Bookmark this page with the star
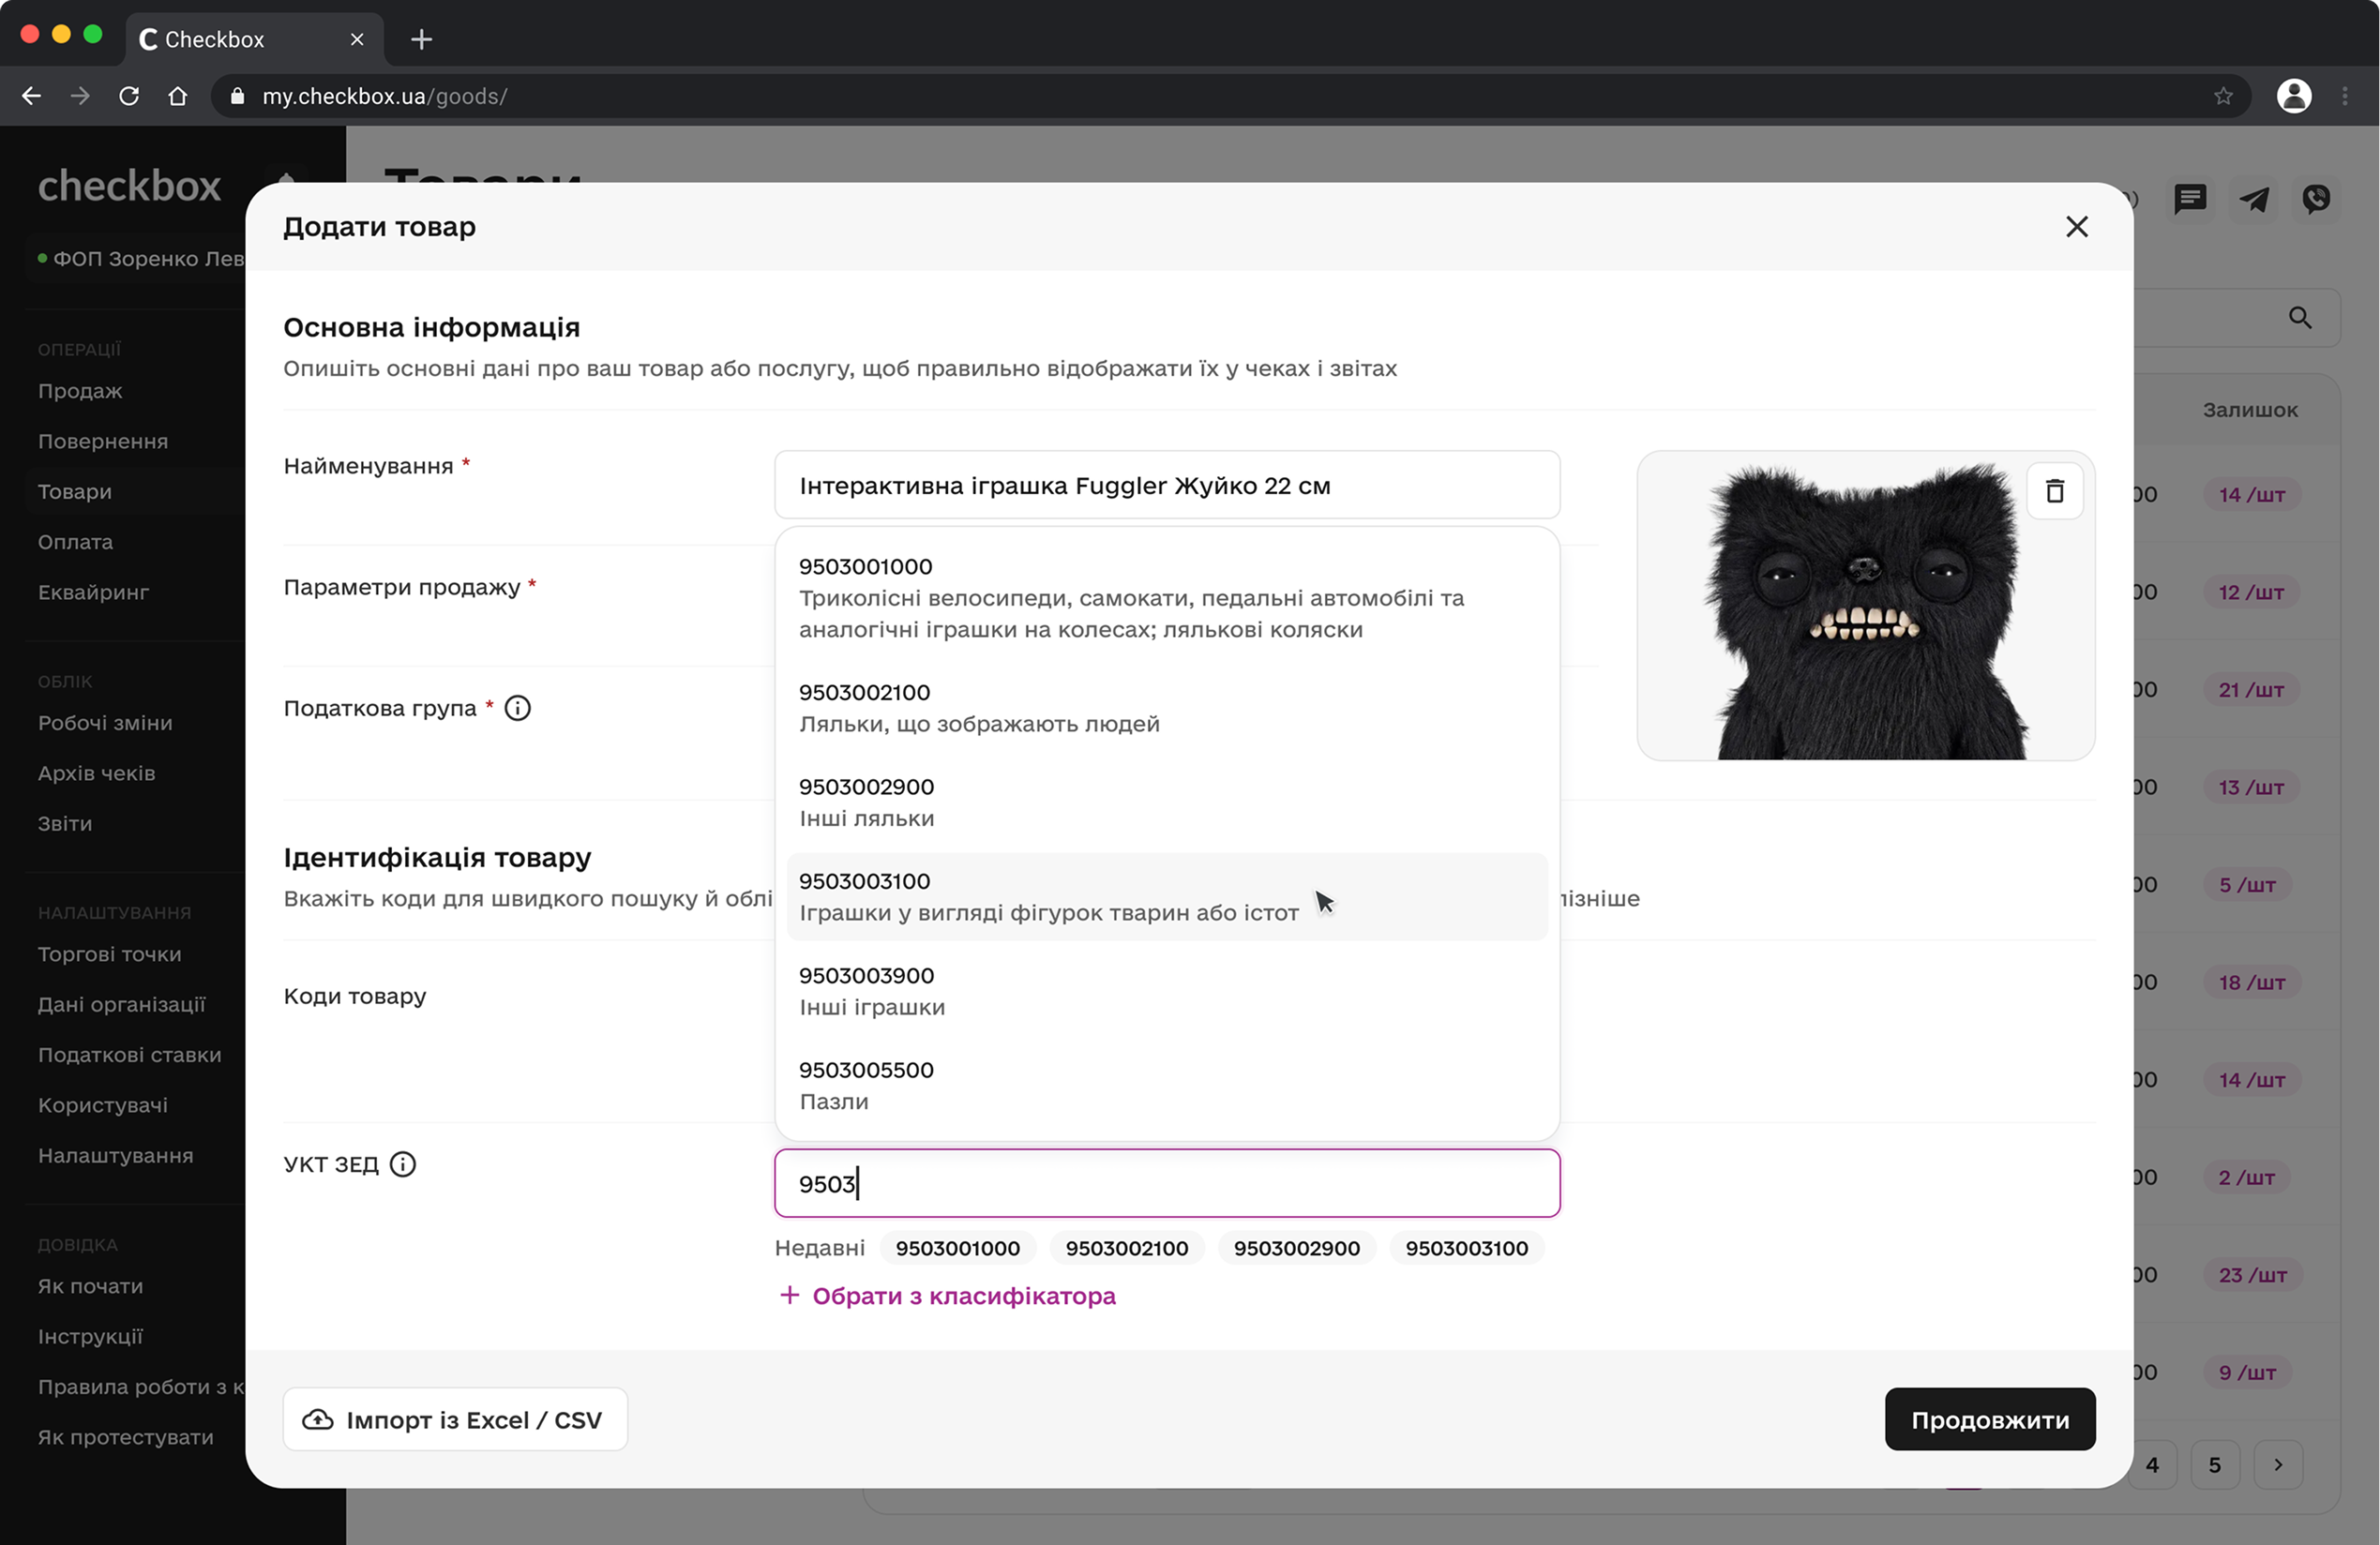Screen dimensions: 2380x1545 [x=2223, y=96]
